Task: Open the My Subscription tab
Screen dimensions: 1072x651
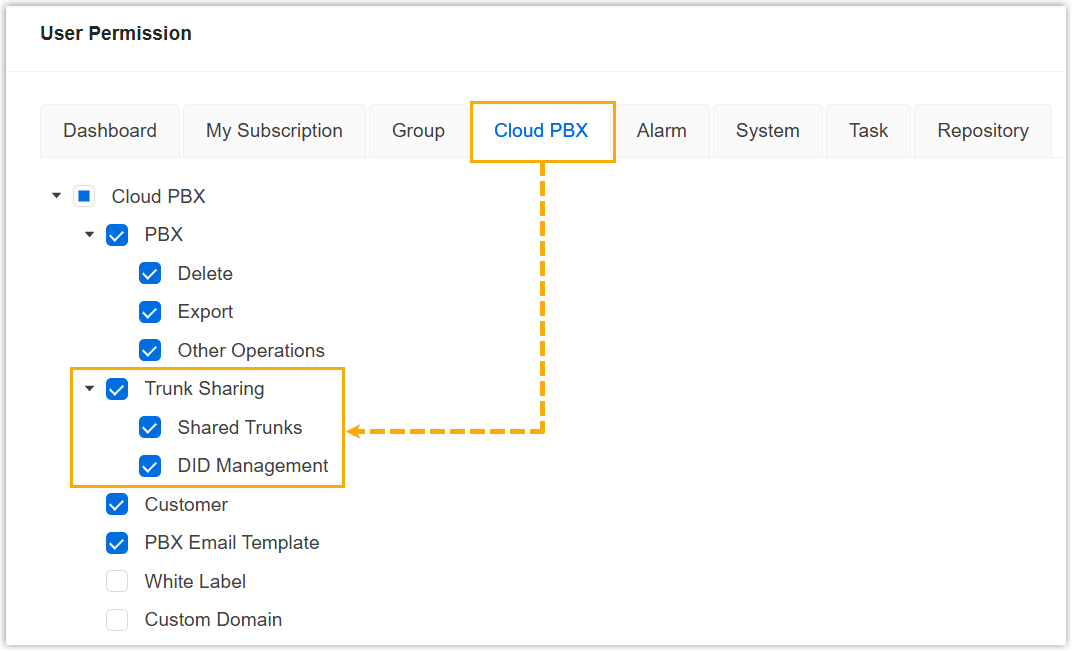Action: [274, 131]
